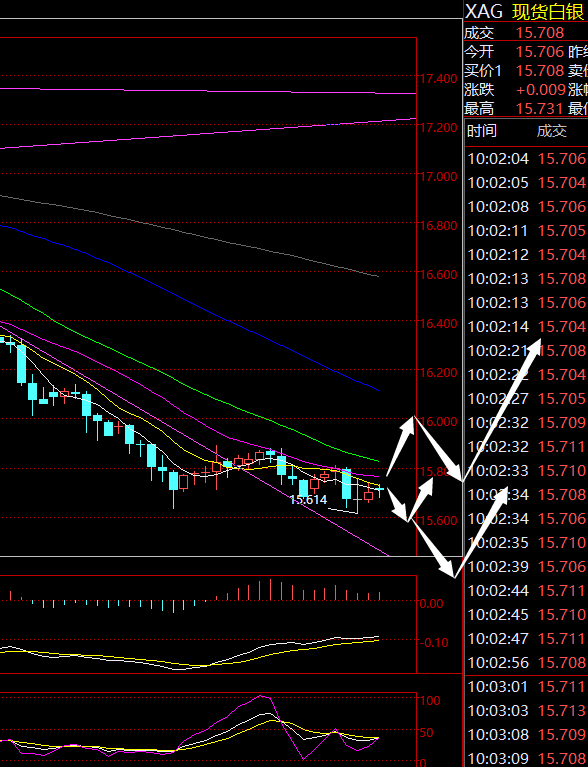Click the 涨跌 change value +0.009
Screen dimensions: 588x767
pos(541,90)
